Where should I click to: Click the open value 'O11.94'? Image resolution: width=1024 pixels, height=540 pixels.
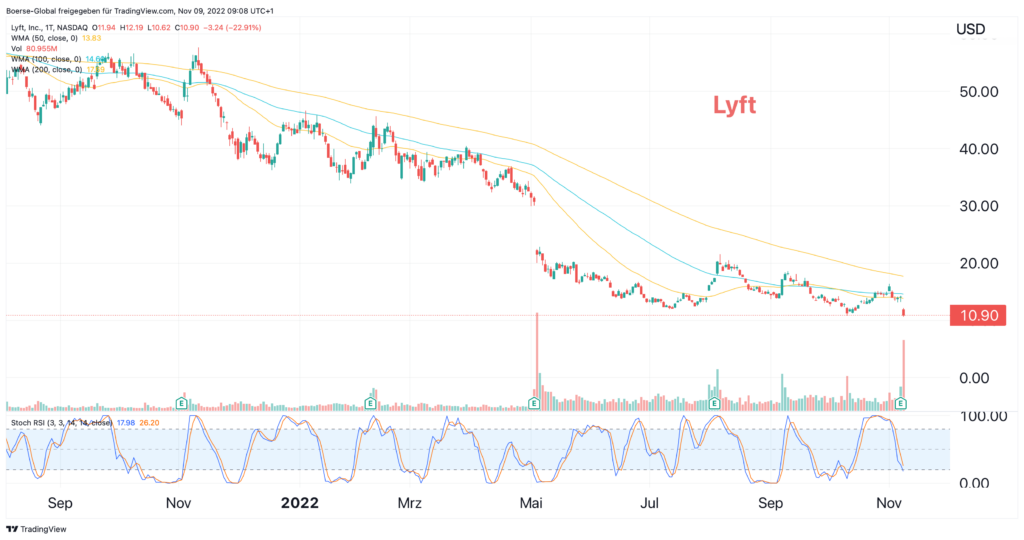104,28
